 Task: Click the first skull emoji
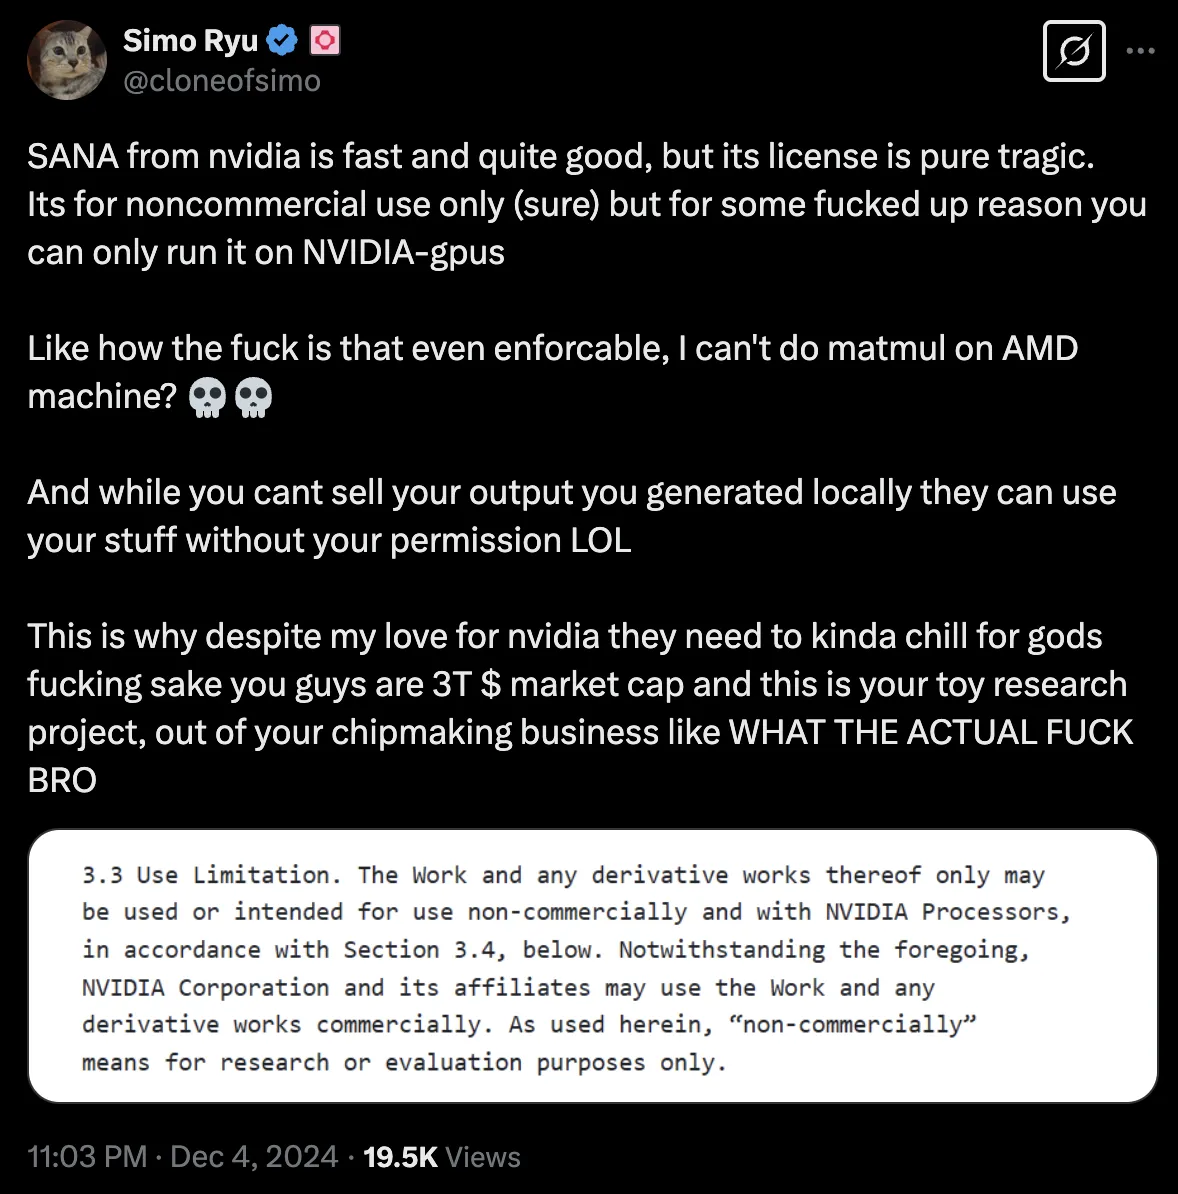208,397
